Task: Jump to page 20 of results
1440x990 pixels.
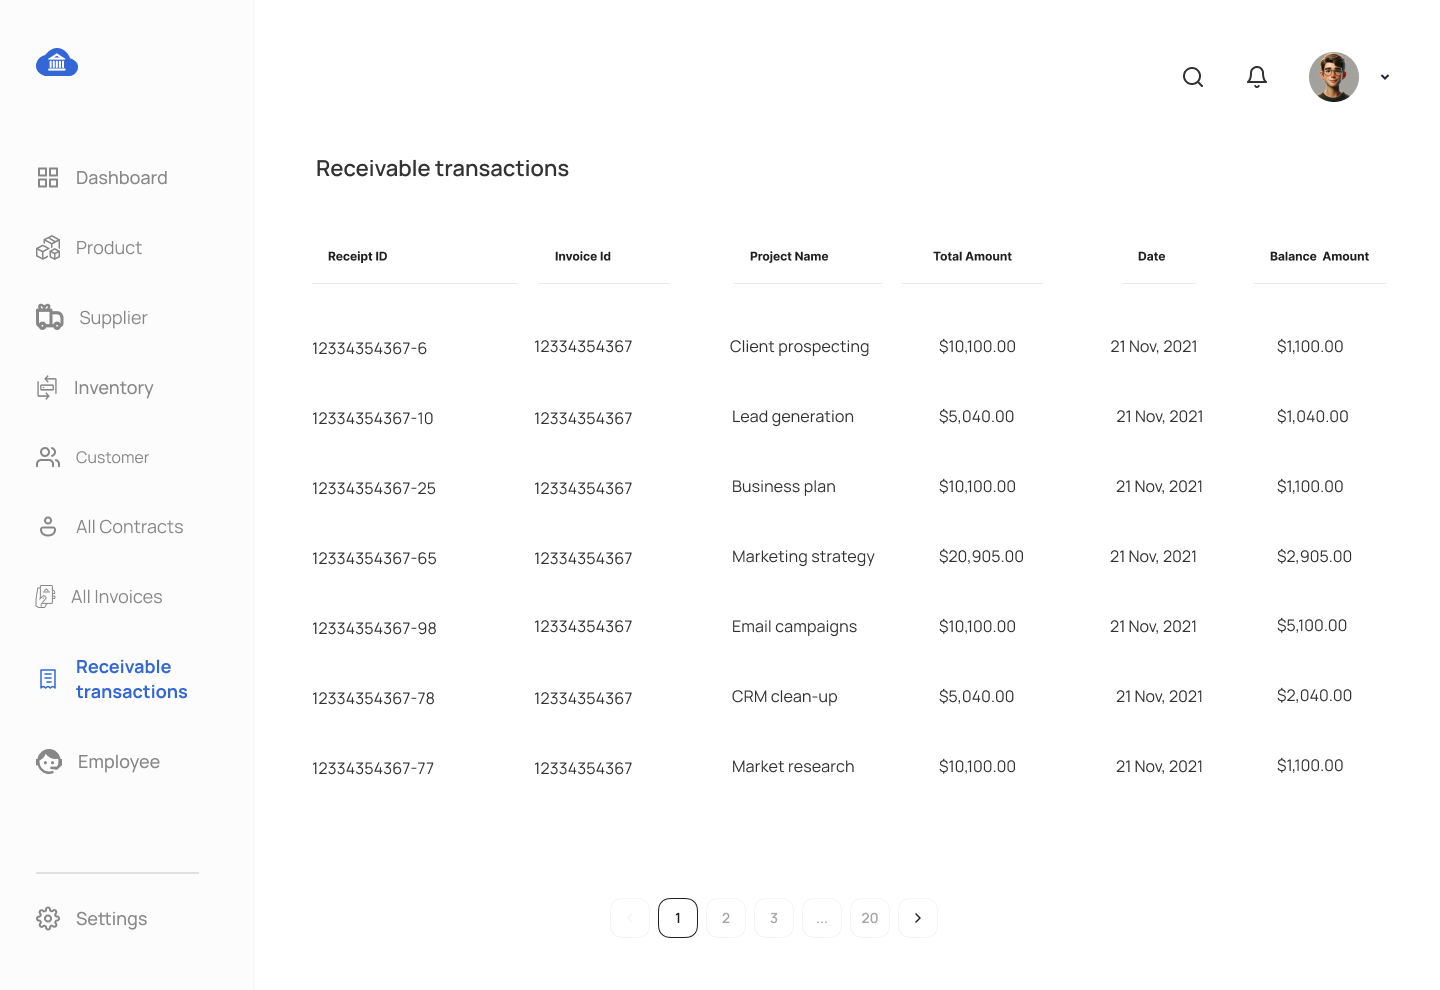Action: click(x=870, y=918)
